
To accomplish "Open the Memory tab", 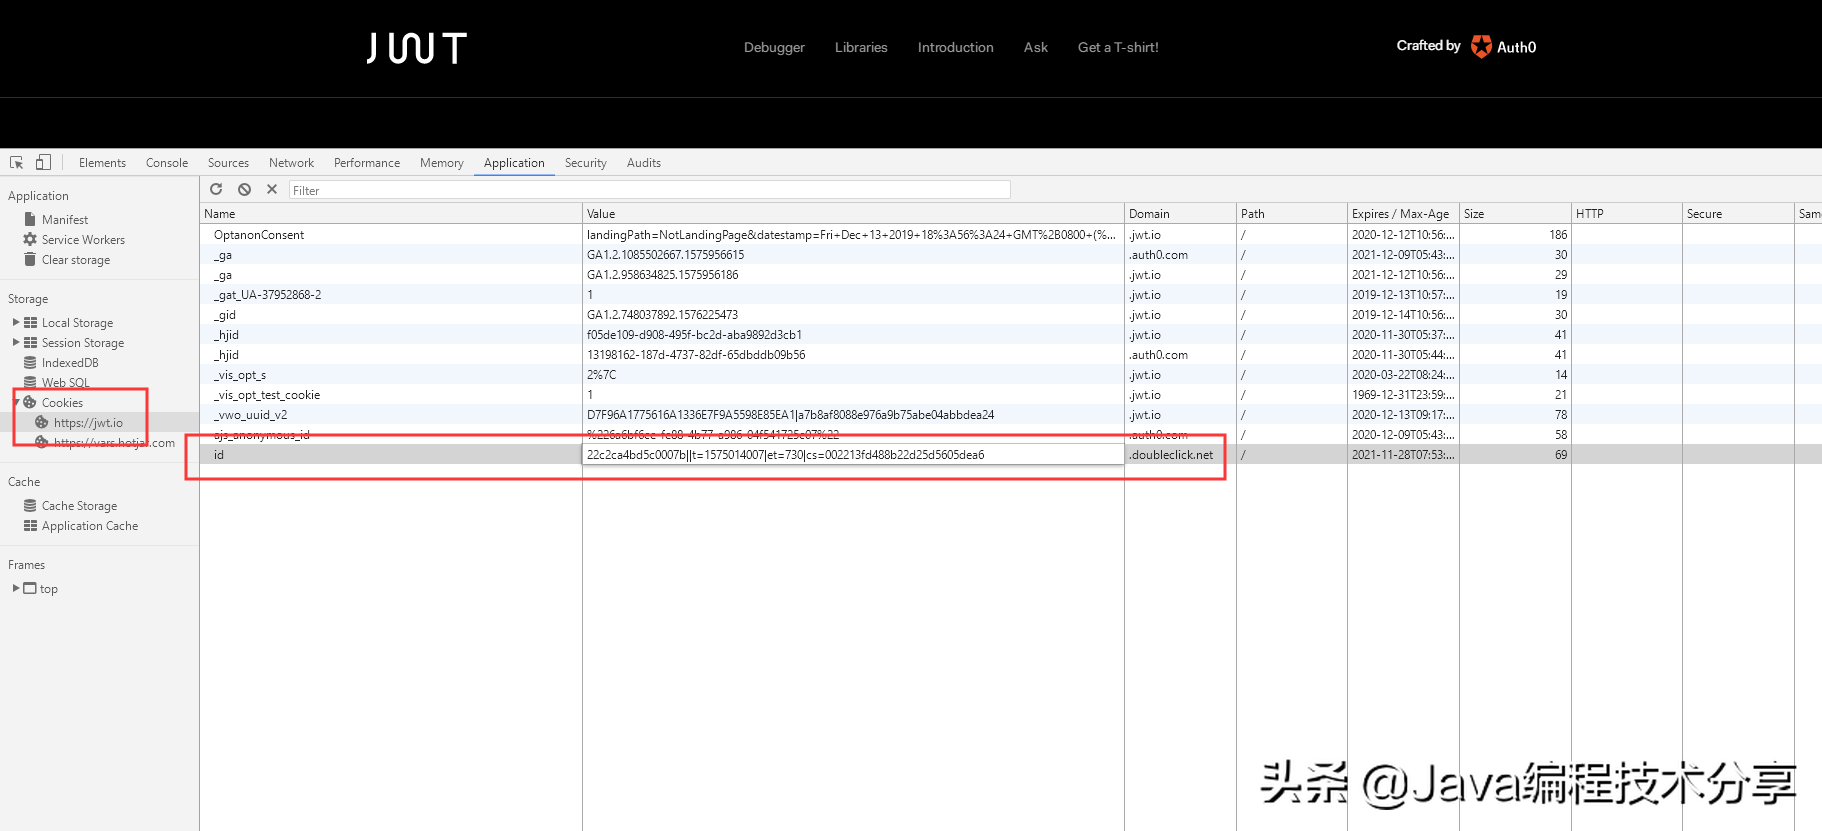I will click(x=441, y=163).
